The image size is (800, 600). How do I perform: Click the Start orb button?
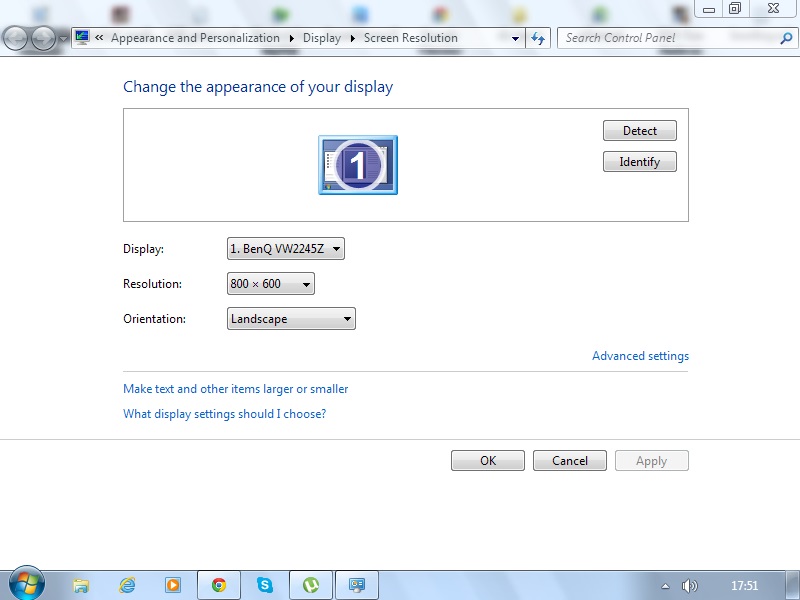[27, 584]
